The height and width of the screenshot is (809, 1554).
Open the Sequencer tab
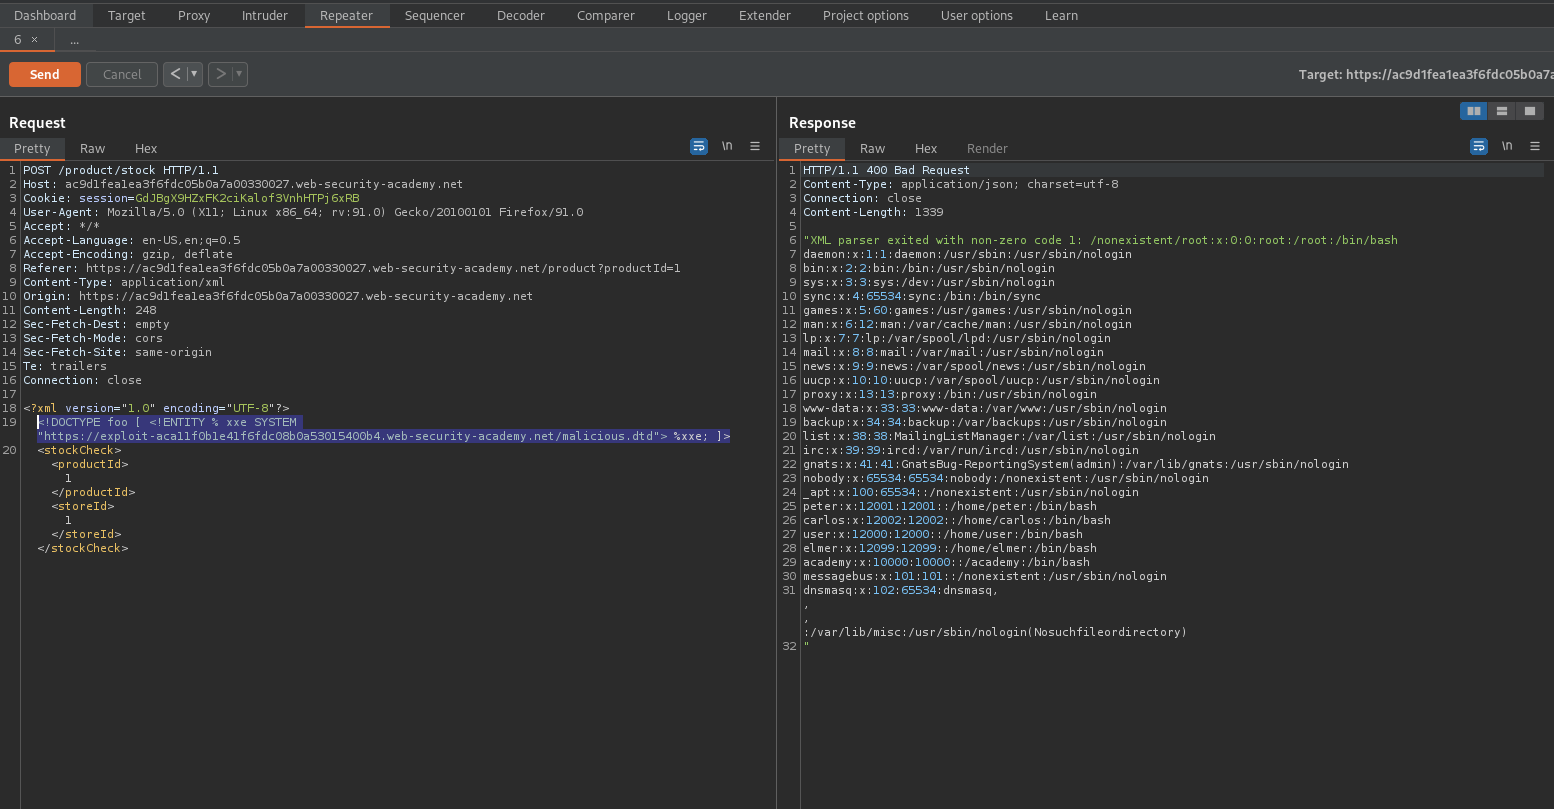pos(435,15)
